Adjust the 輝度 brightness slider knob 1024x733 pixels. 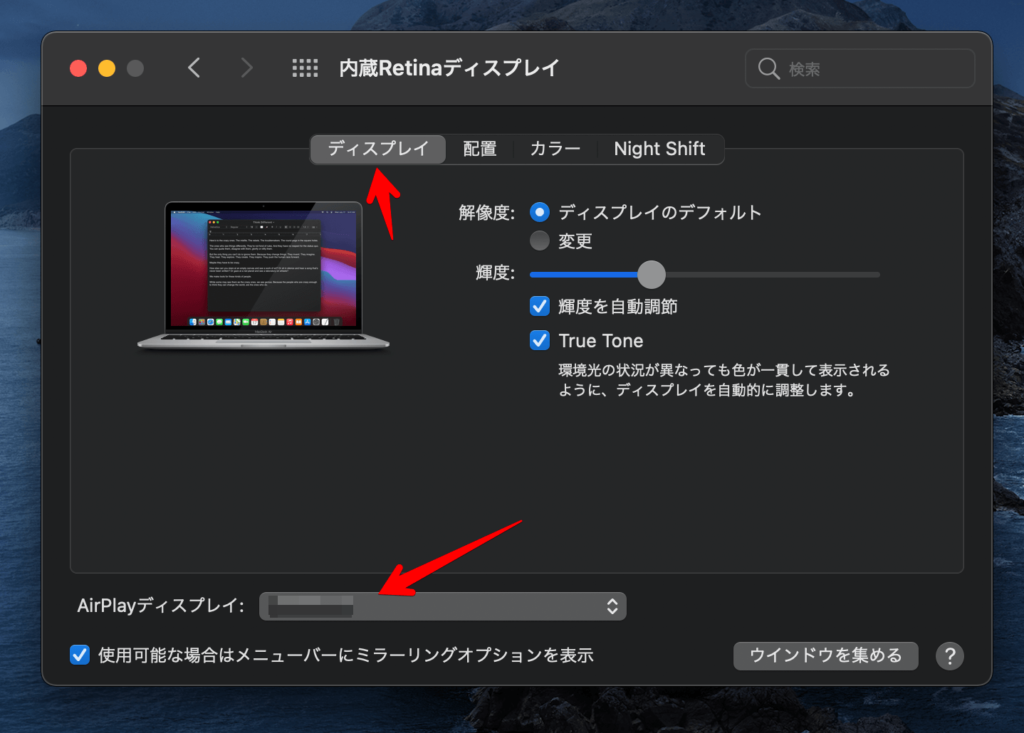pyautogui.click(x=651, y=275)
